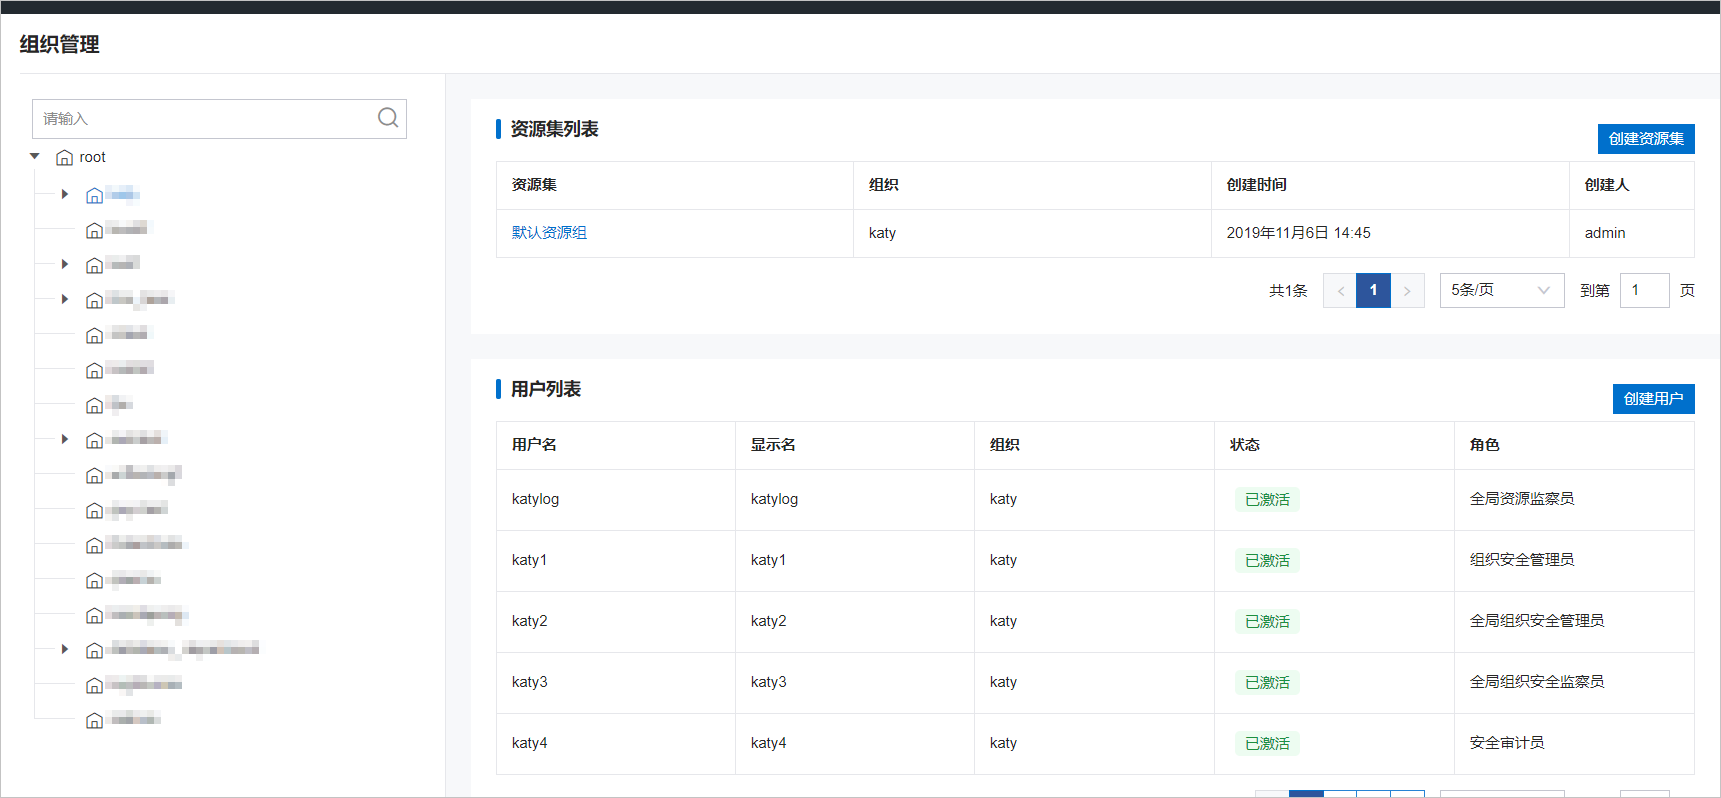Click the 资源集列表 section heading
Screen dimensions: 1721x798
(554, 129)
